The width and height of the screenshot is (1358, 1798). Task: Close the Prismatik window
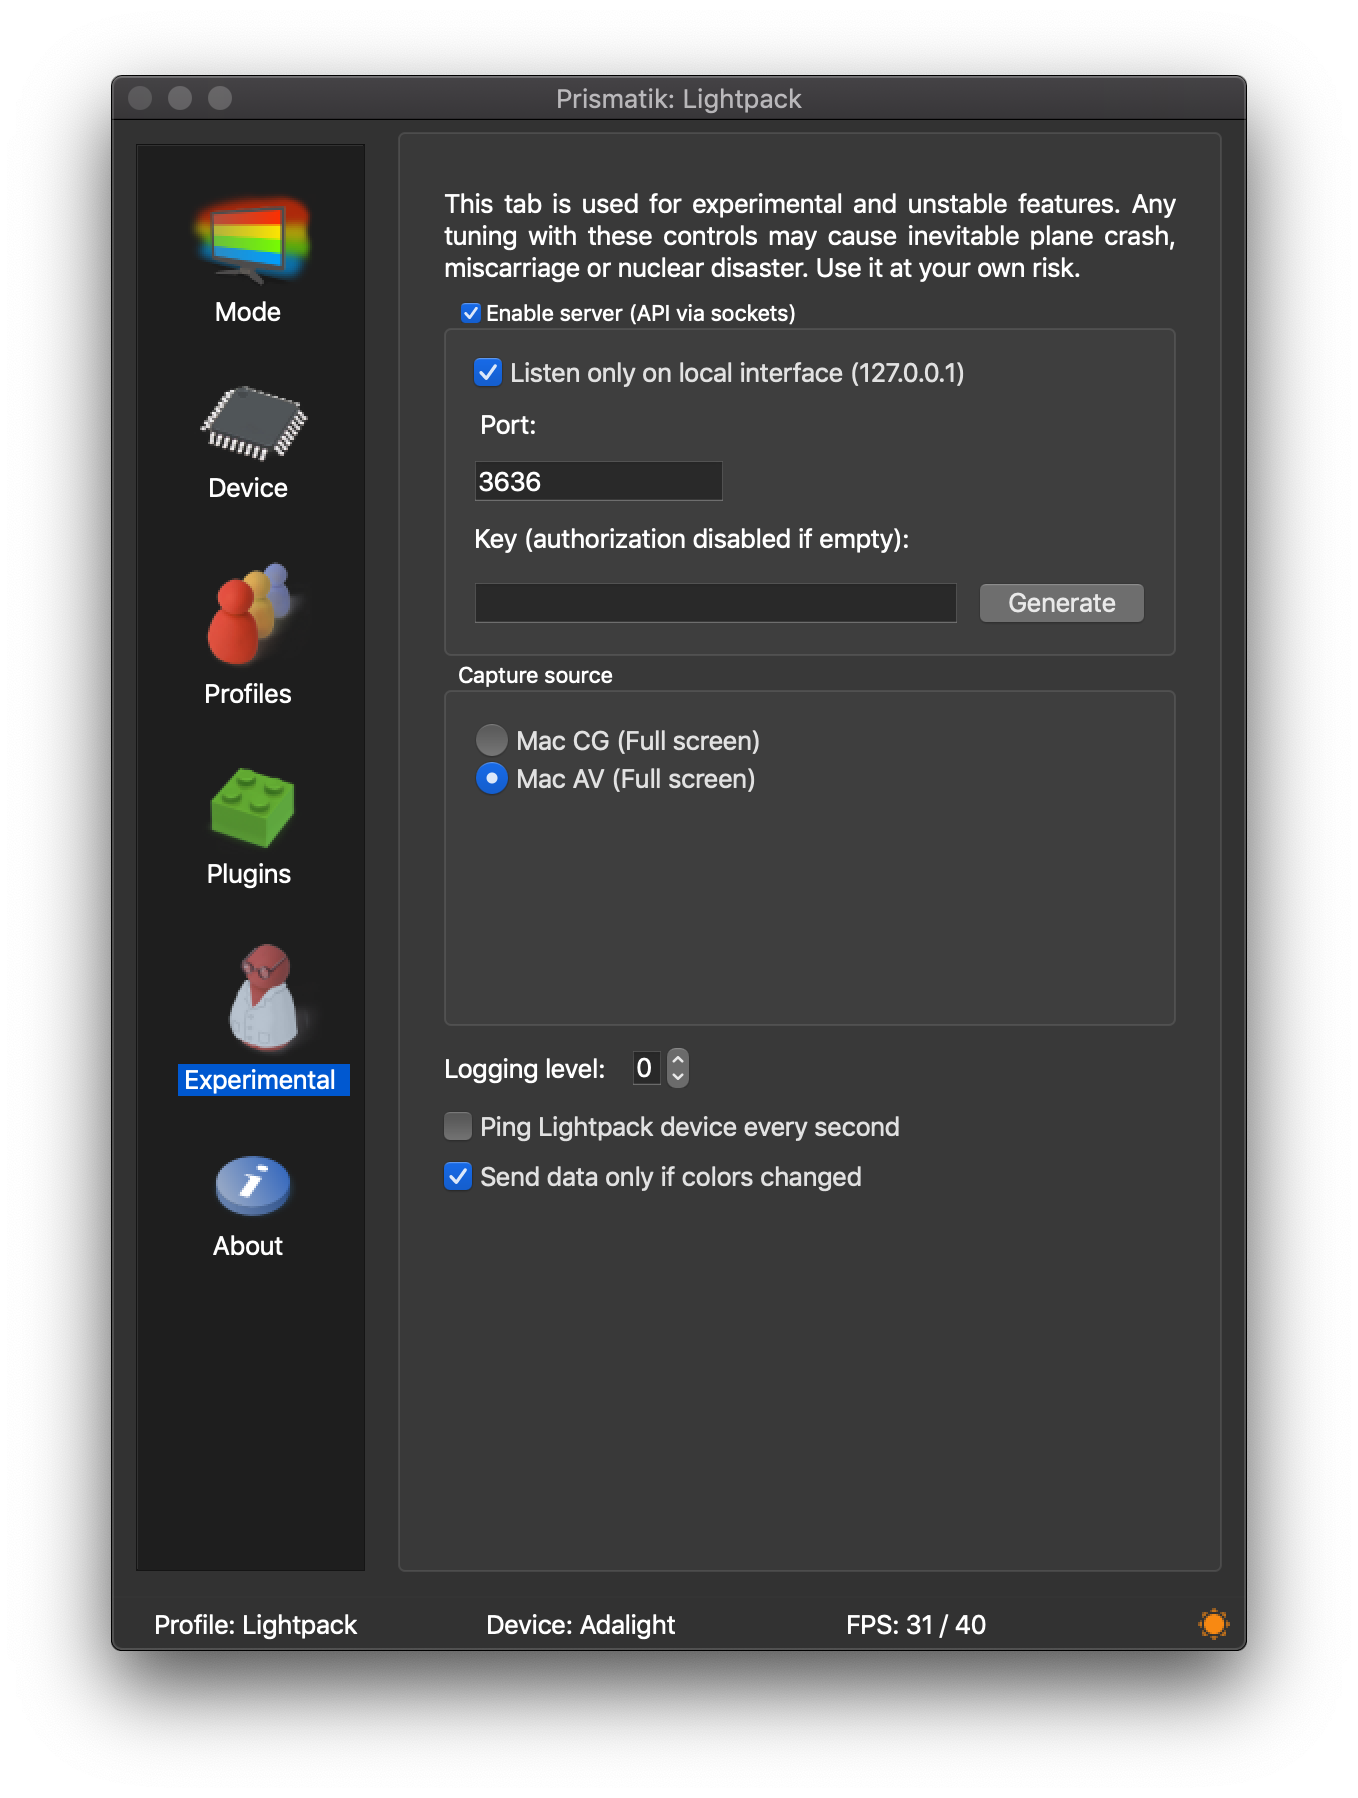pos(141,98)
